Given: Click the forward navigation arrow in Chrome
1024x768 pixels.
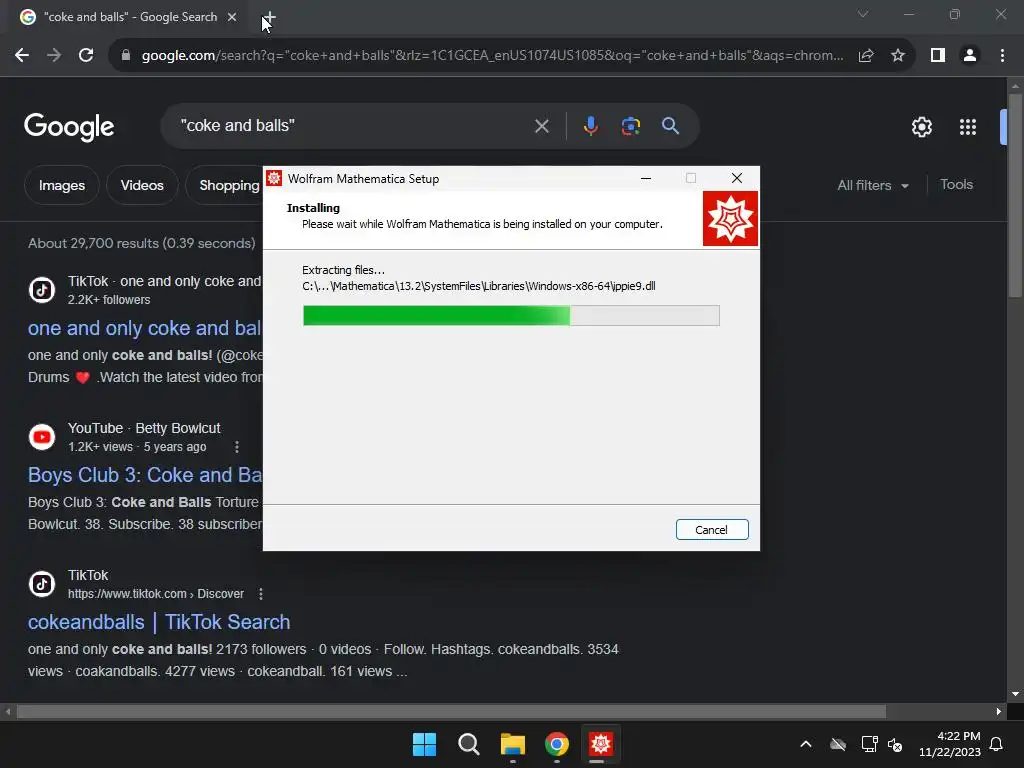Looking at the screenshot, I should coord(54,56).
